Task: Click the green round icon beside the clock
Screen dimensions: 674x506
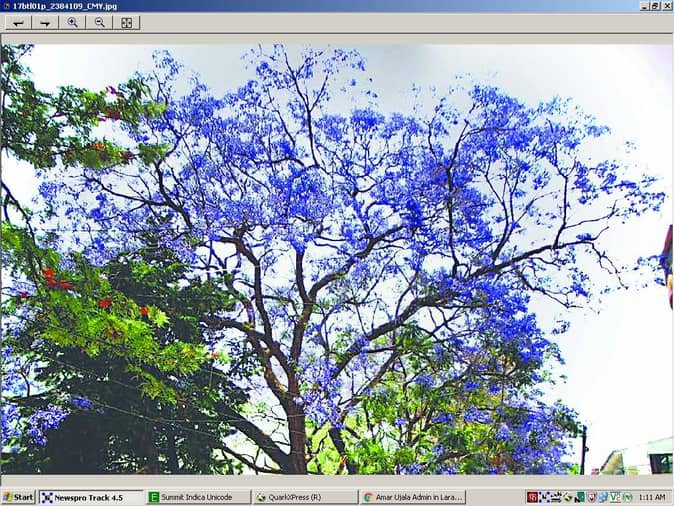Action: 628,497
